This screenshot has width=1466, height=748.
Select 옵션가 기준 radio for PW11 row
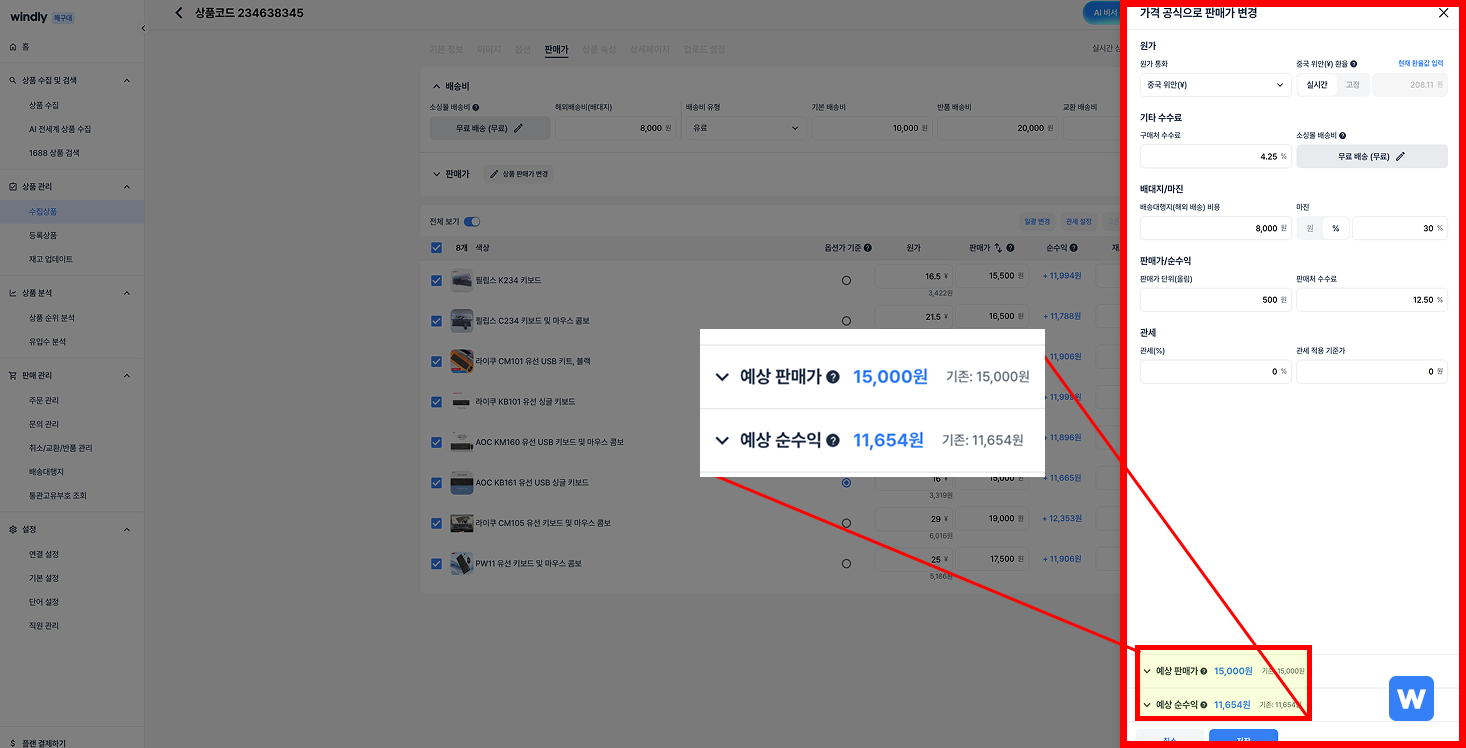(x=847, y=563)
